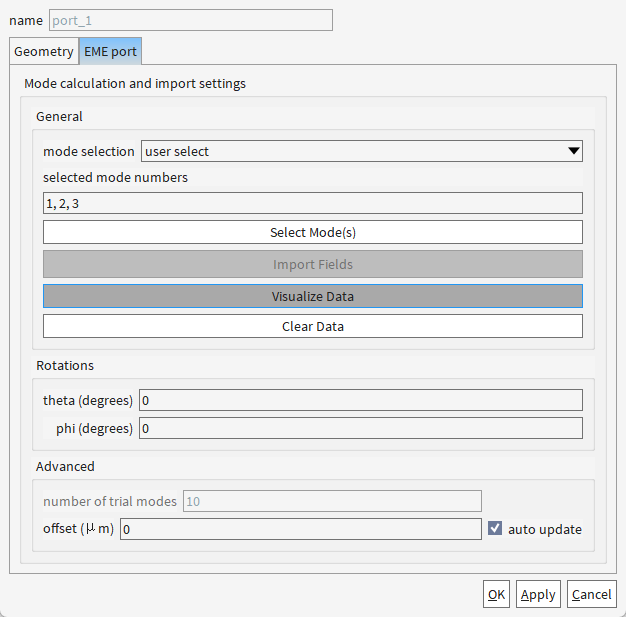
Task: Click the Import Fields button
Action: click(x=313, y=264)
